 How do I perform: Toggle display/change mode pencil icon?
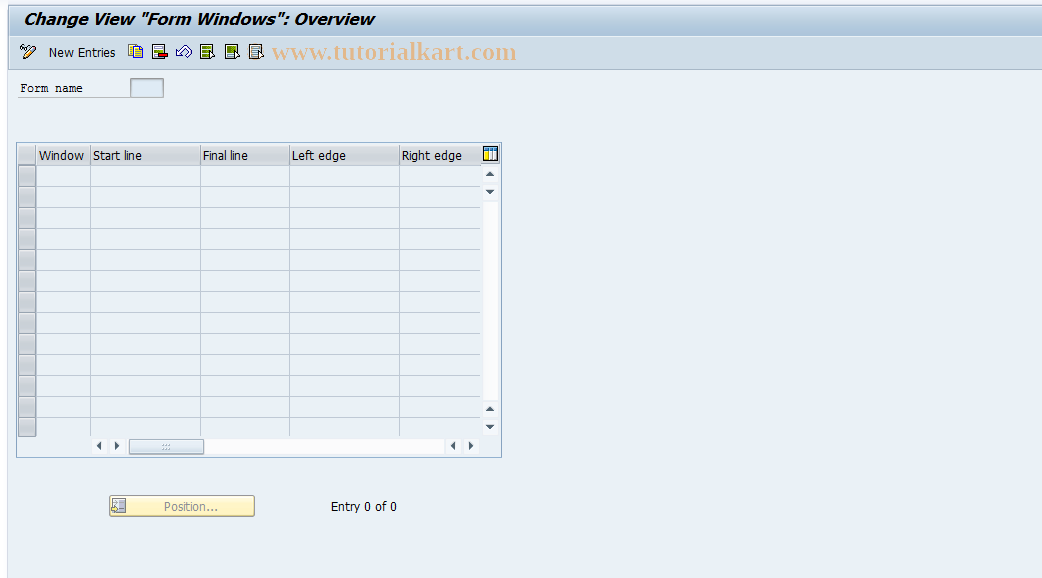[28, 52]
